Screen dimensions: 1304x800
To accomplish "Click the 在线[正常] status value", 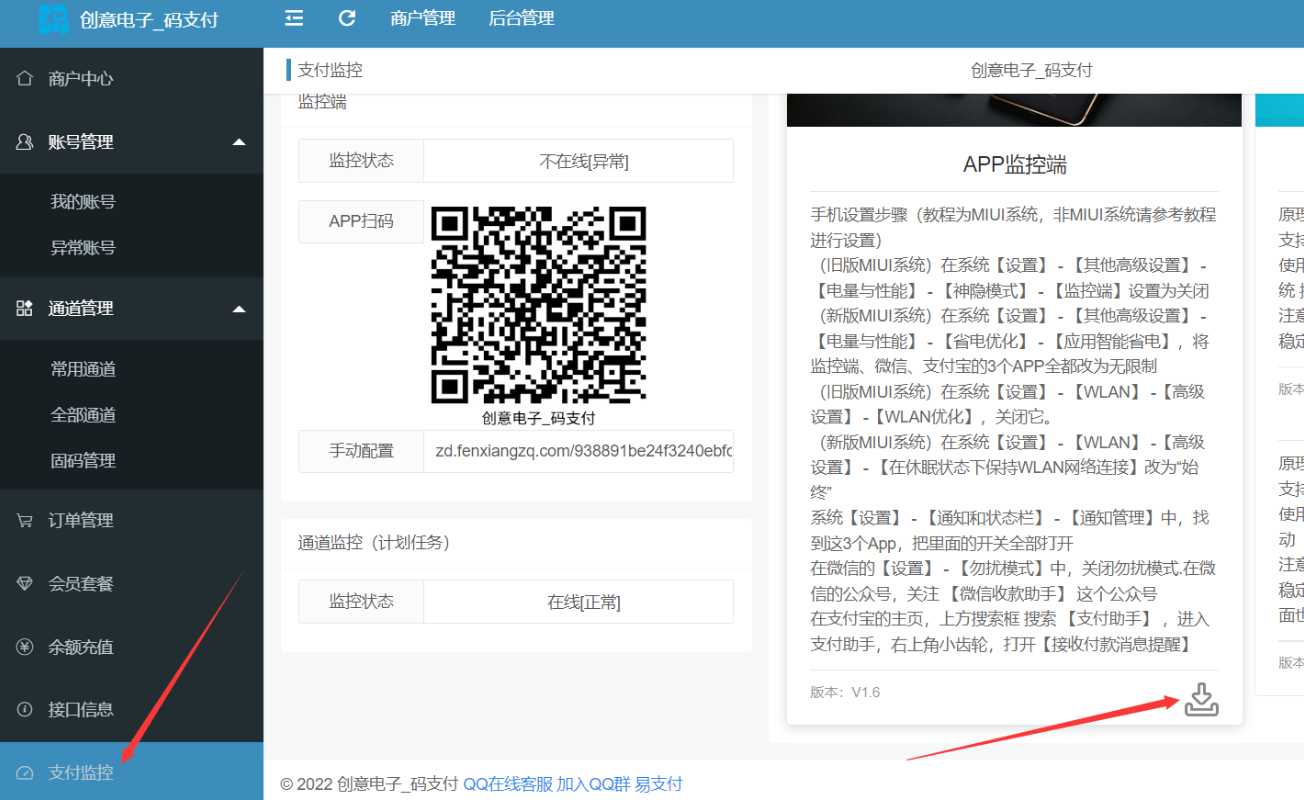I will click(584, 602).
